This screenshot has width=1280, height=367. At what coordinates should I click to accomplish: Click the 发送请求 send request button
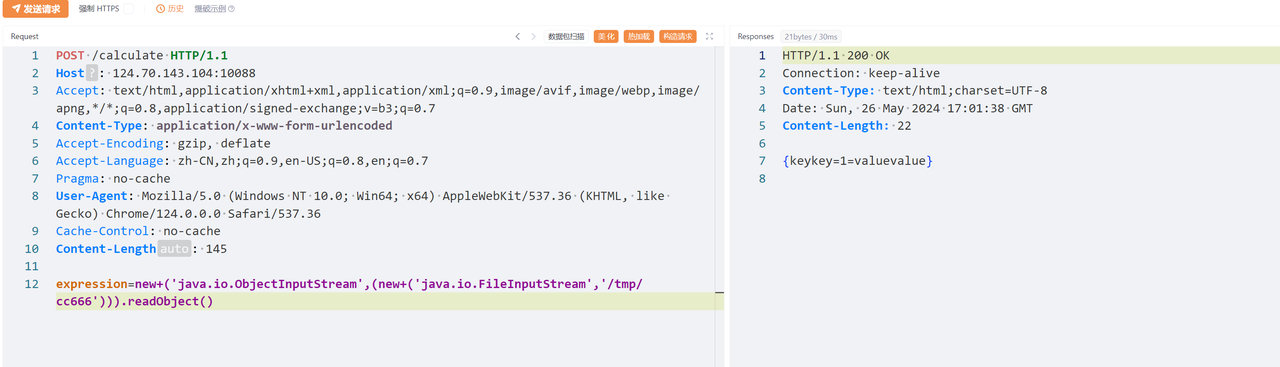point(35,8)
